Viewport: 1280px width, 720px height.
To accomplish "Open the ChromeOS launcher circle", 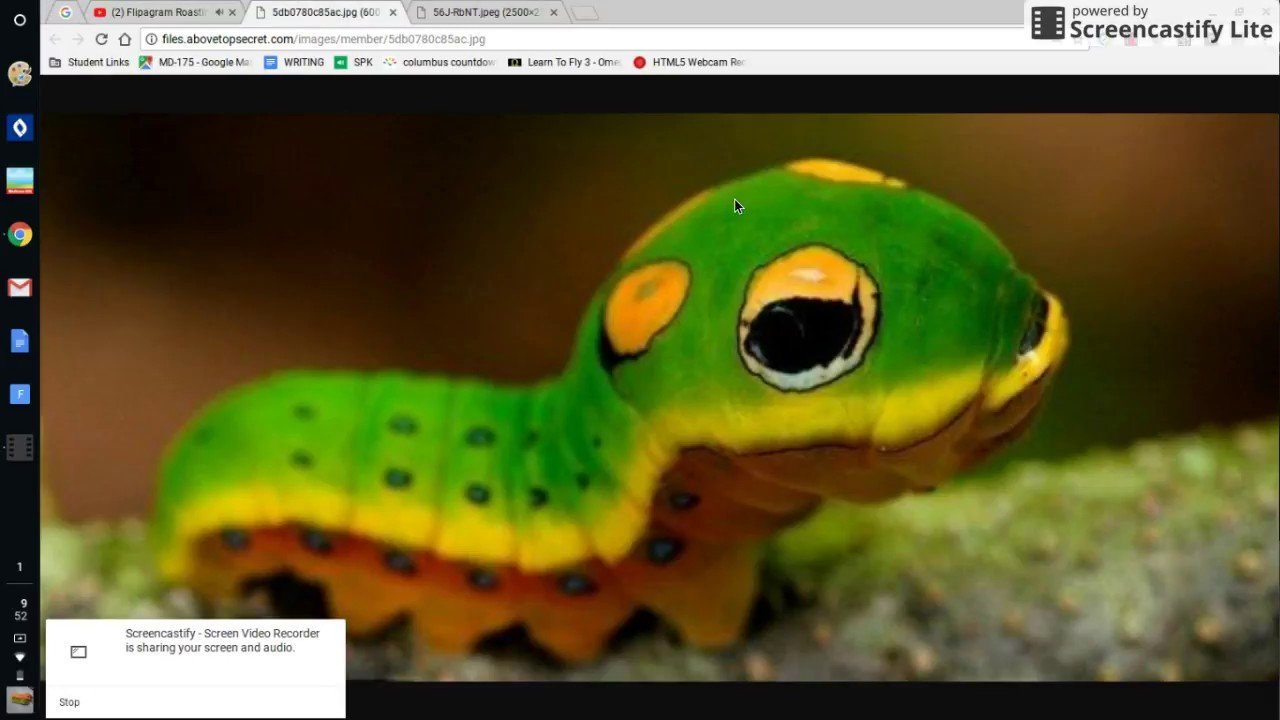I will [x=19, y=20].
